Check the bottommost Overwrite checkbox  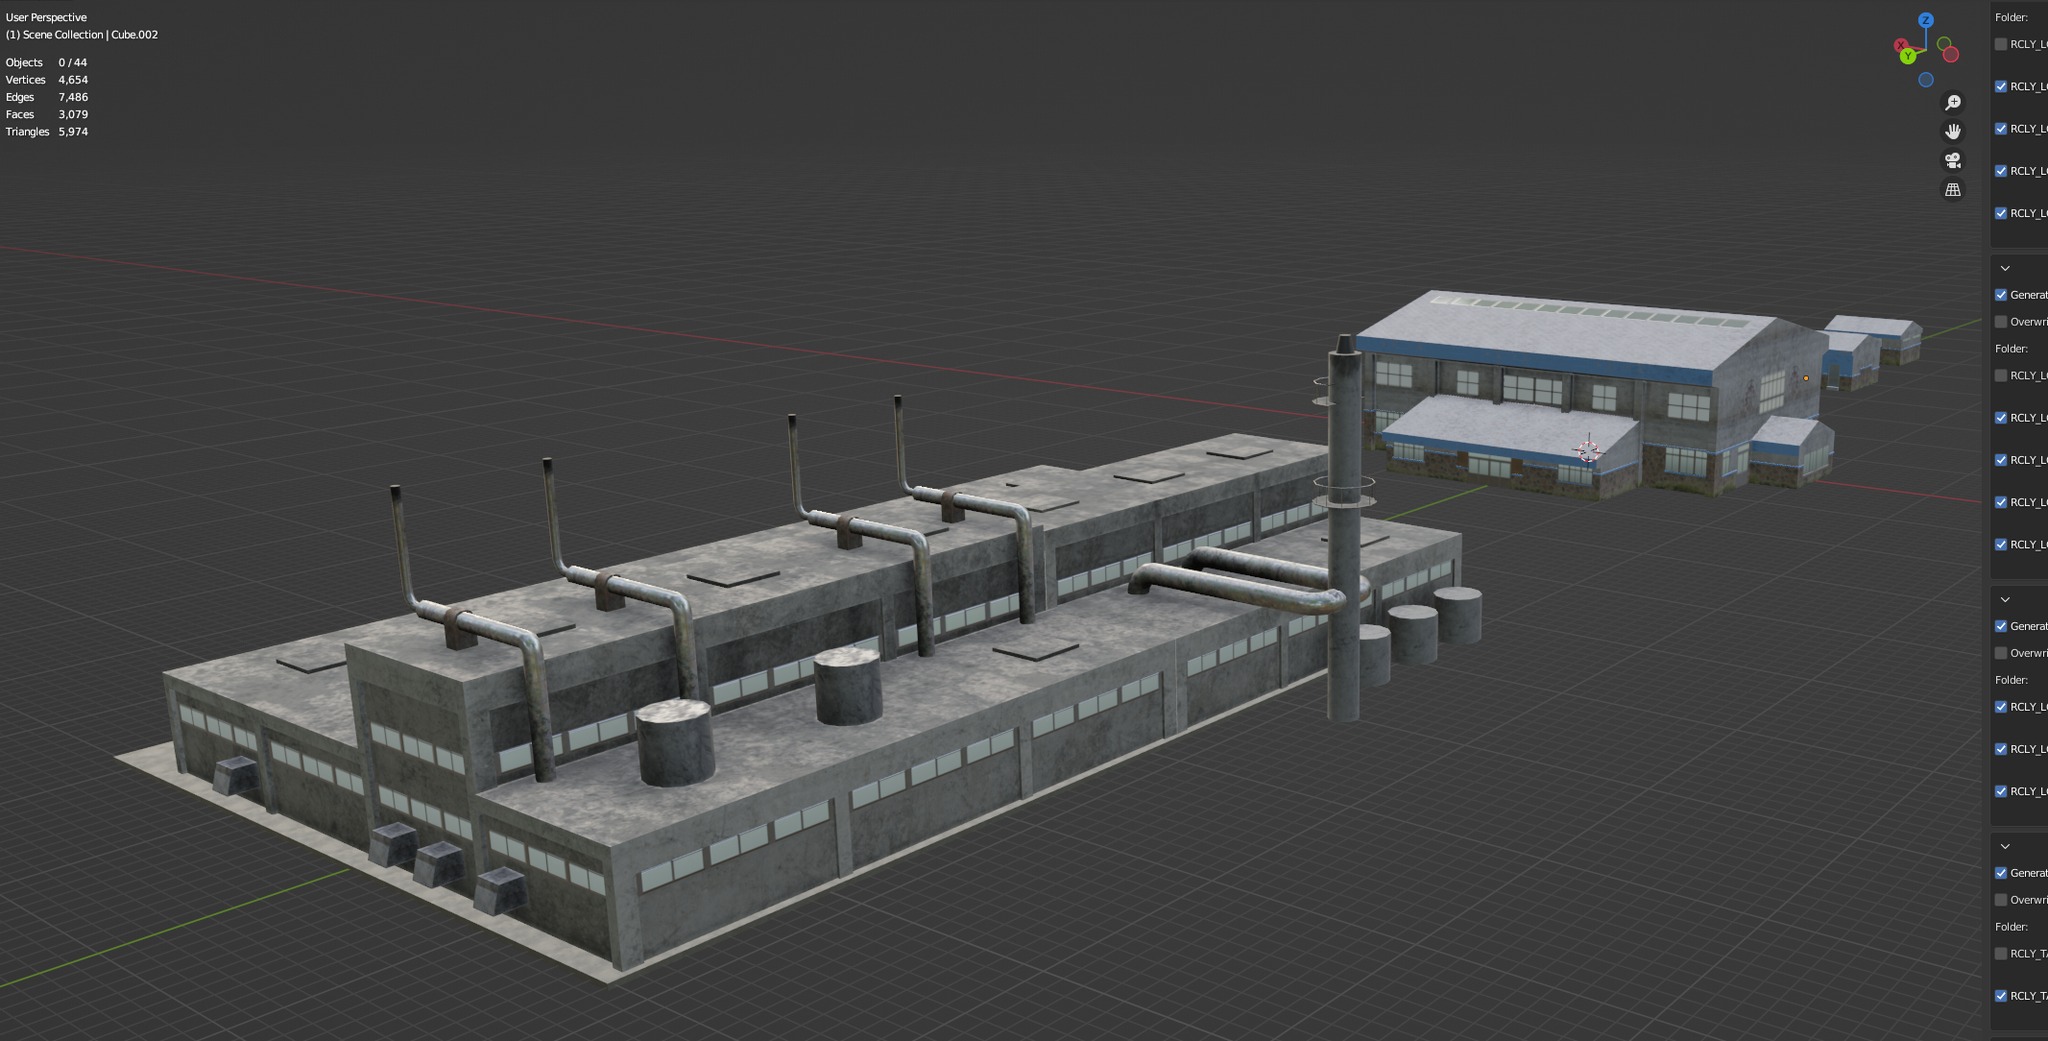tap(2001, 900)
